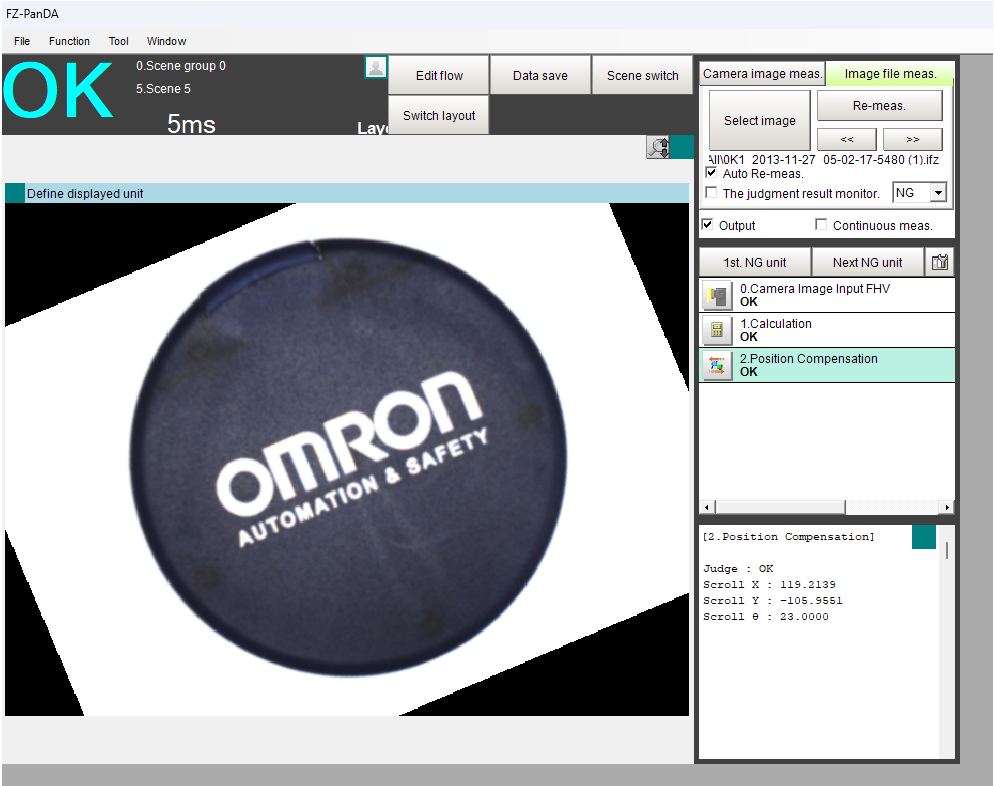Screen dimensions: 995x786
Task: Click the icon beside Next NG unit
Action: pos(940,262)
